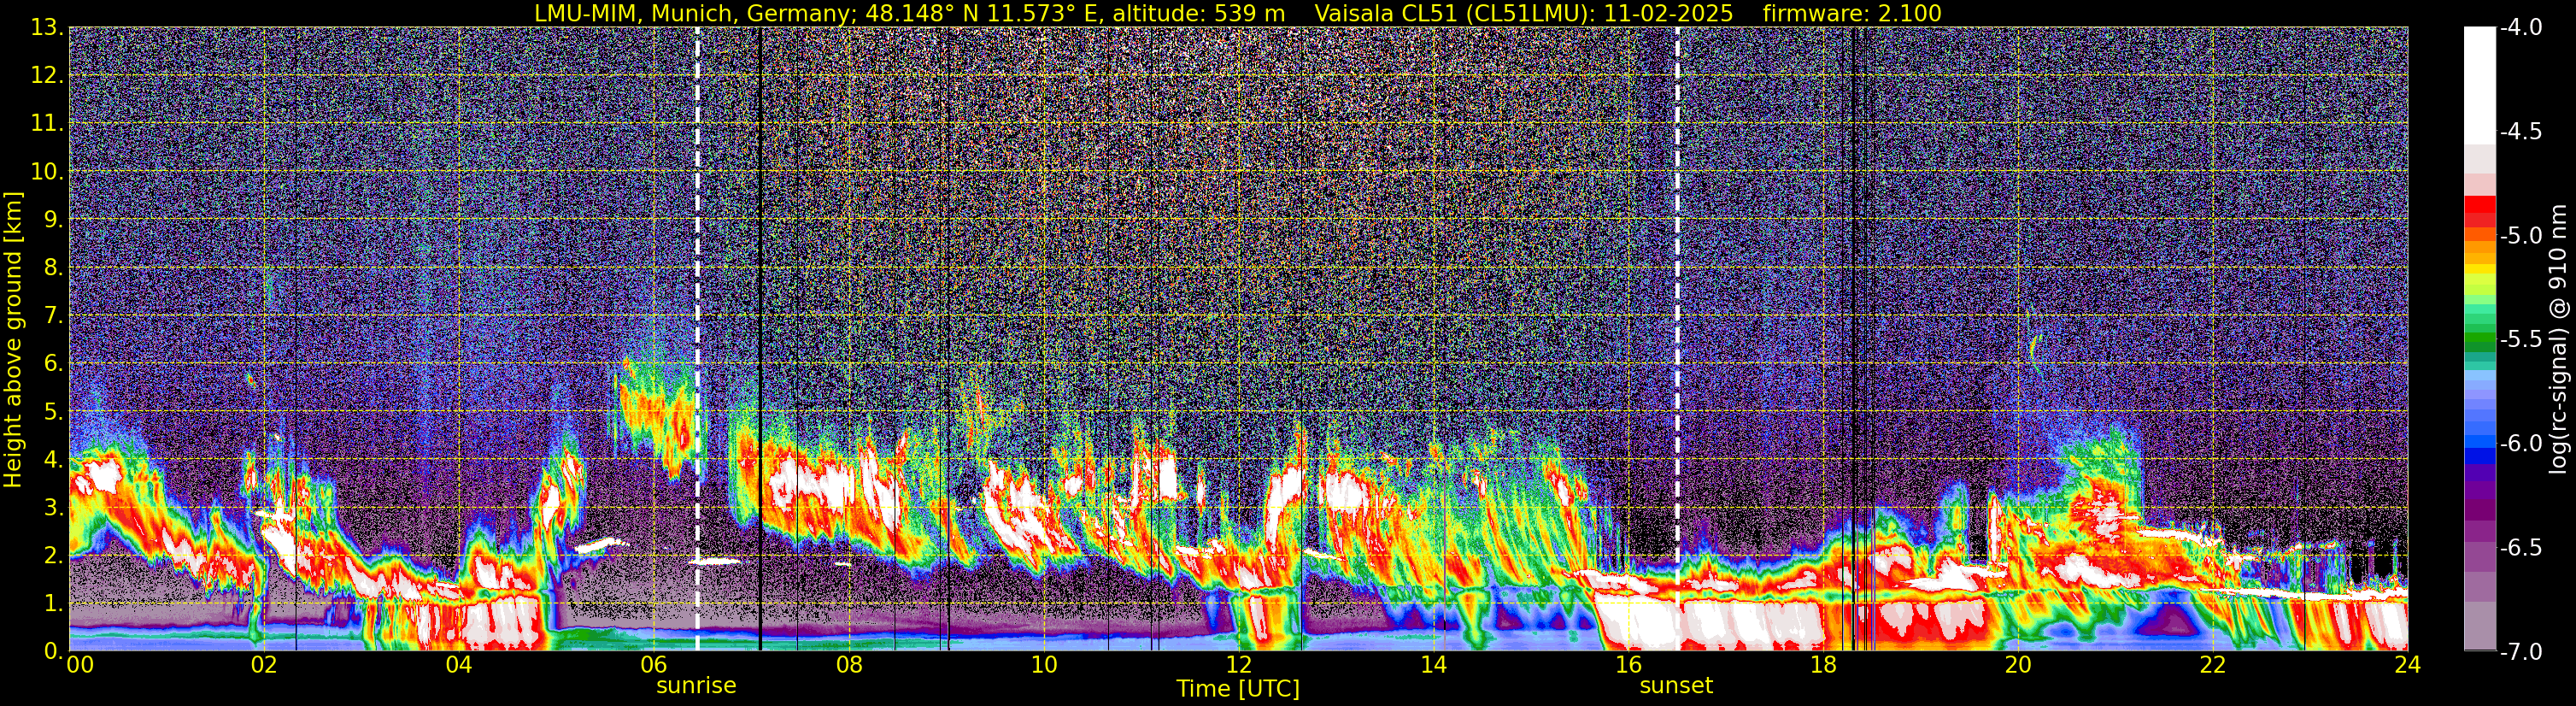Click the sunset label below the time axis
The image size is (2576, 706).
[1676, 686]
